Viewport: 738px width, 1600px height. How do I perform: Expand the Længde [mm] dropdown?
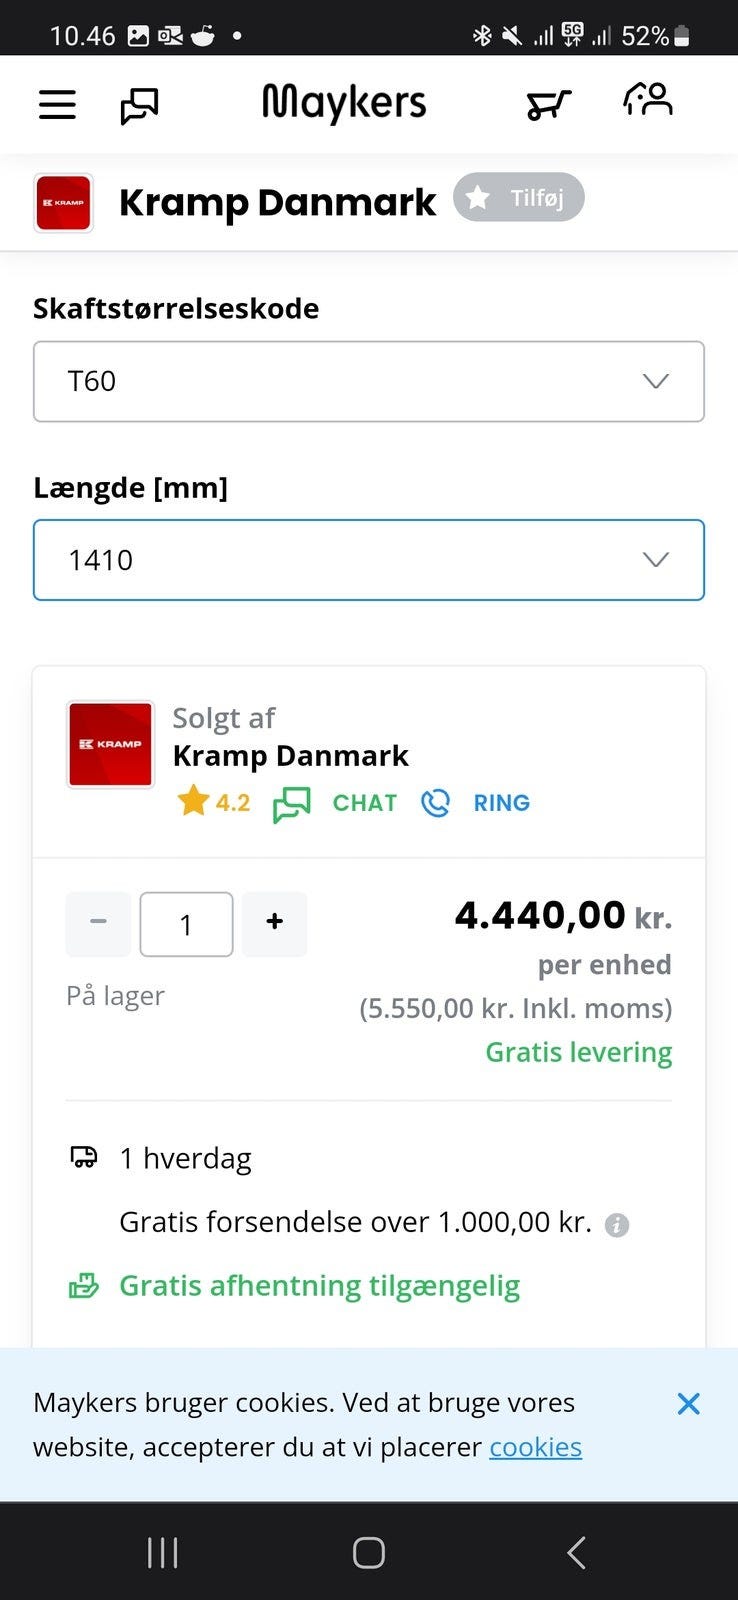point(369,560)
